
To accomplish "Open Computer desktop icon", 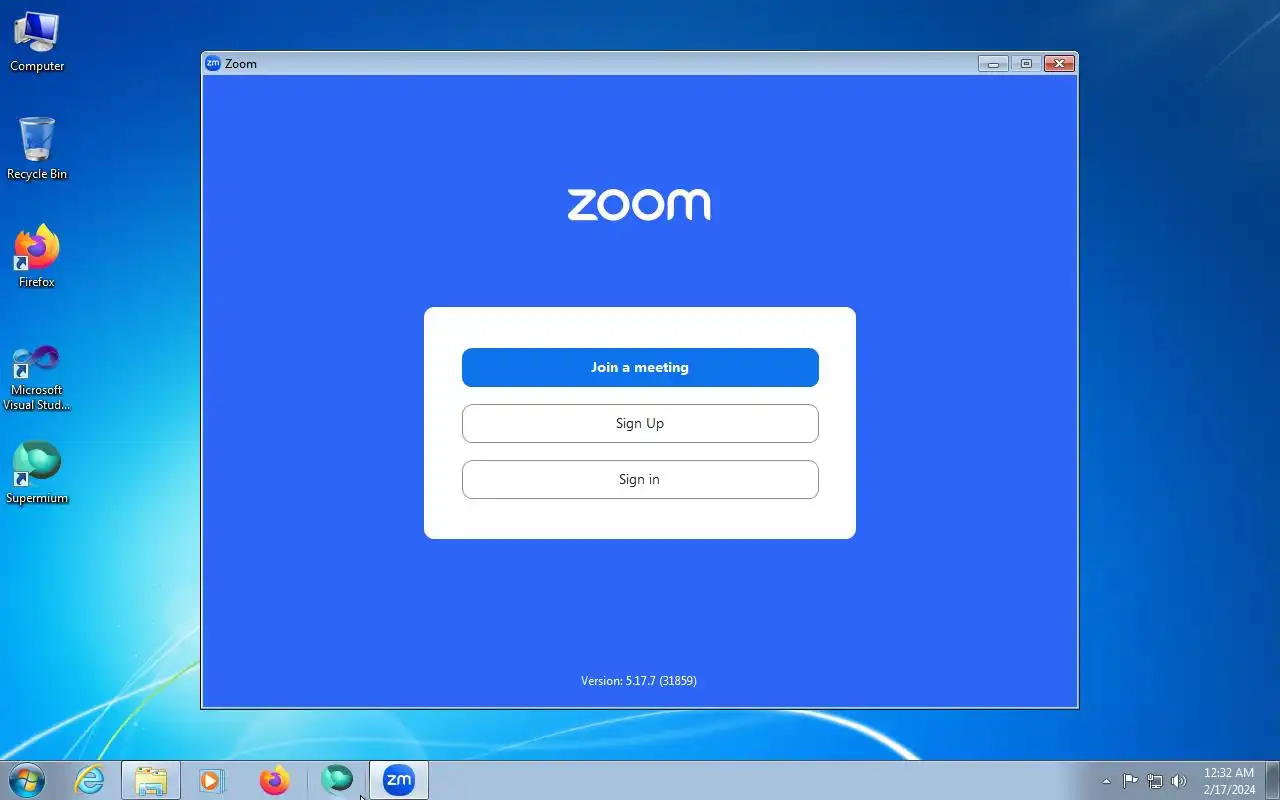I will click(x=37, y=42).
